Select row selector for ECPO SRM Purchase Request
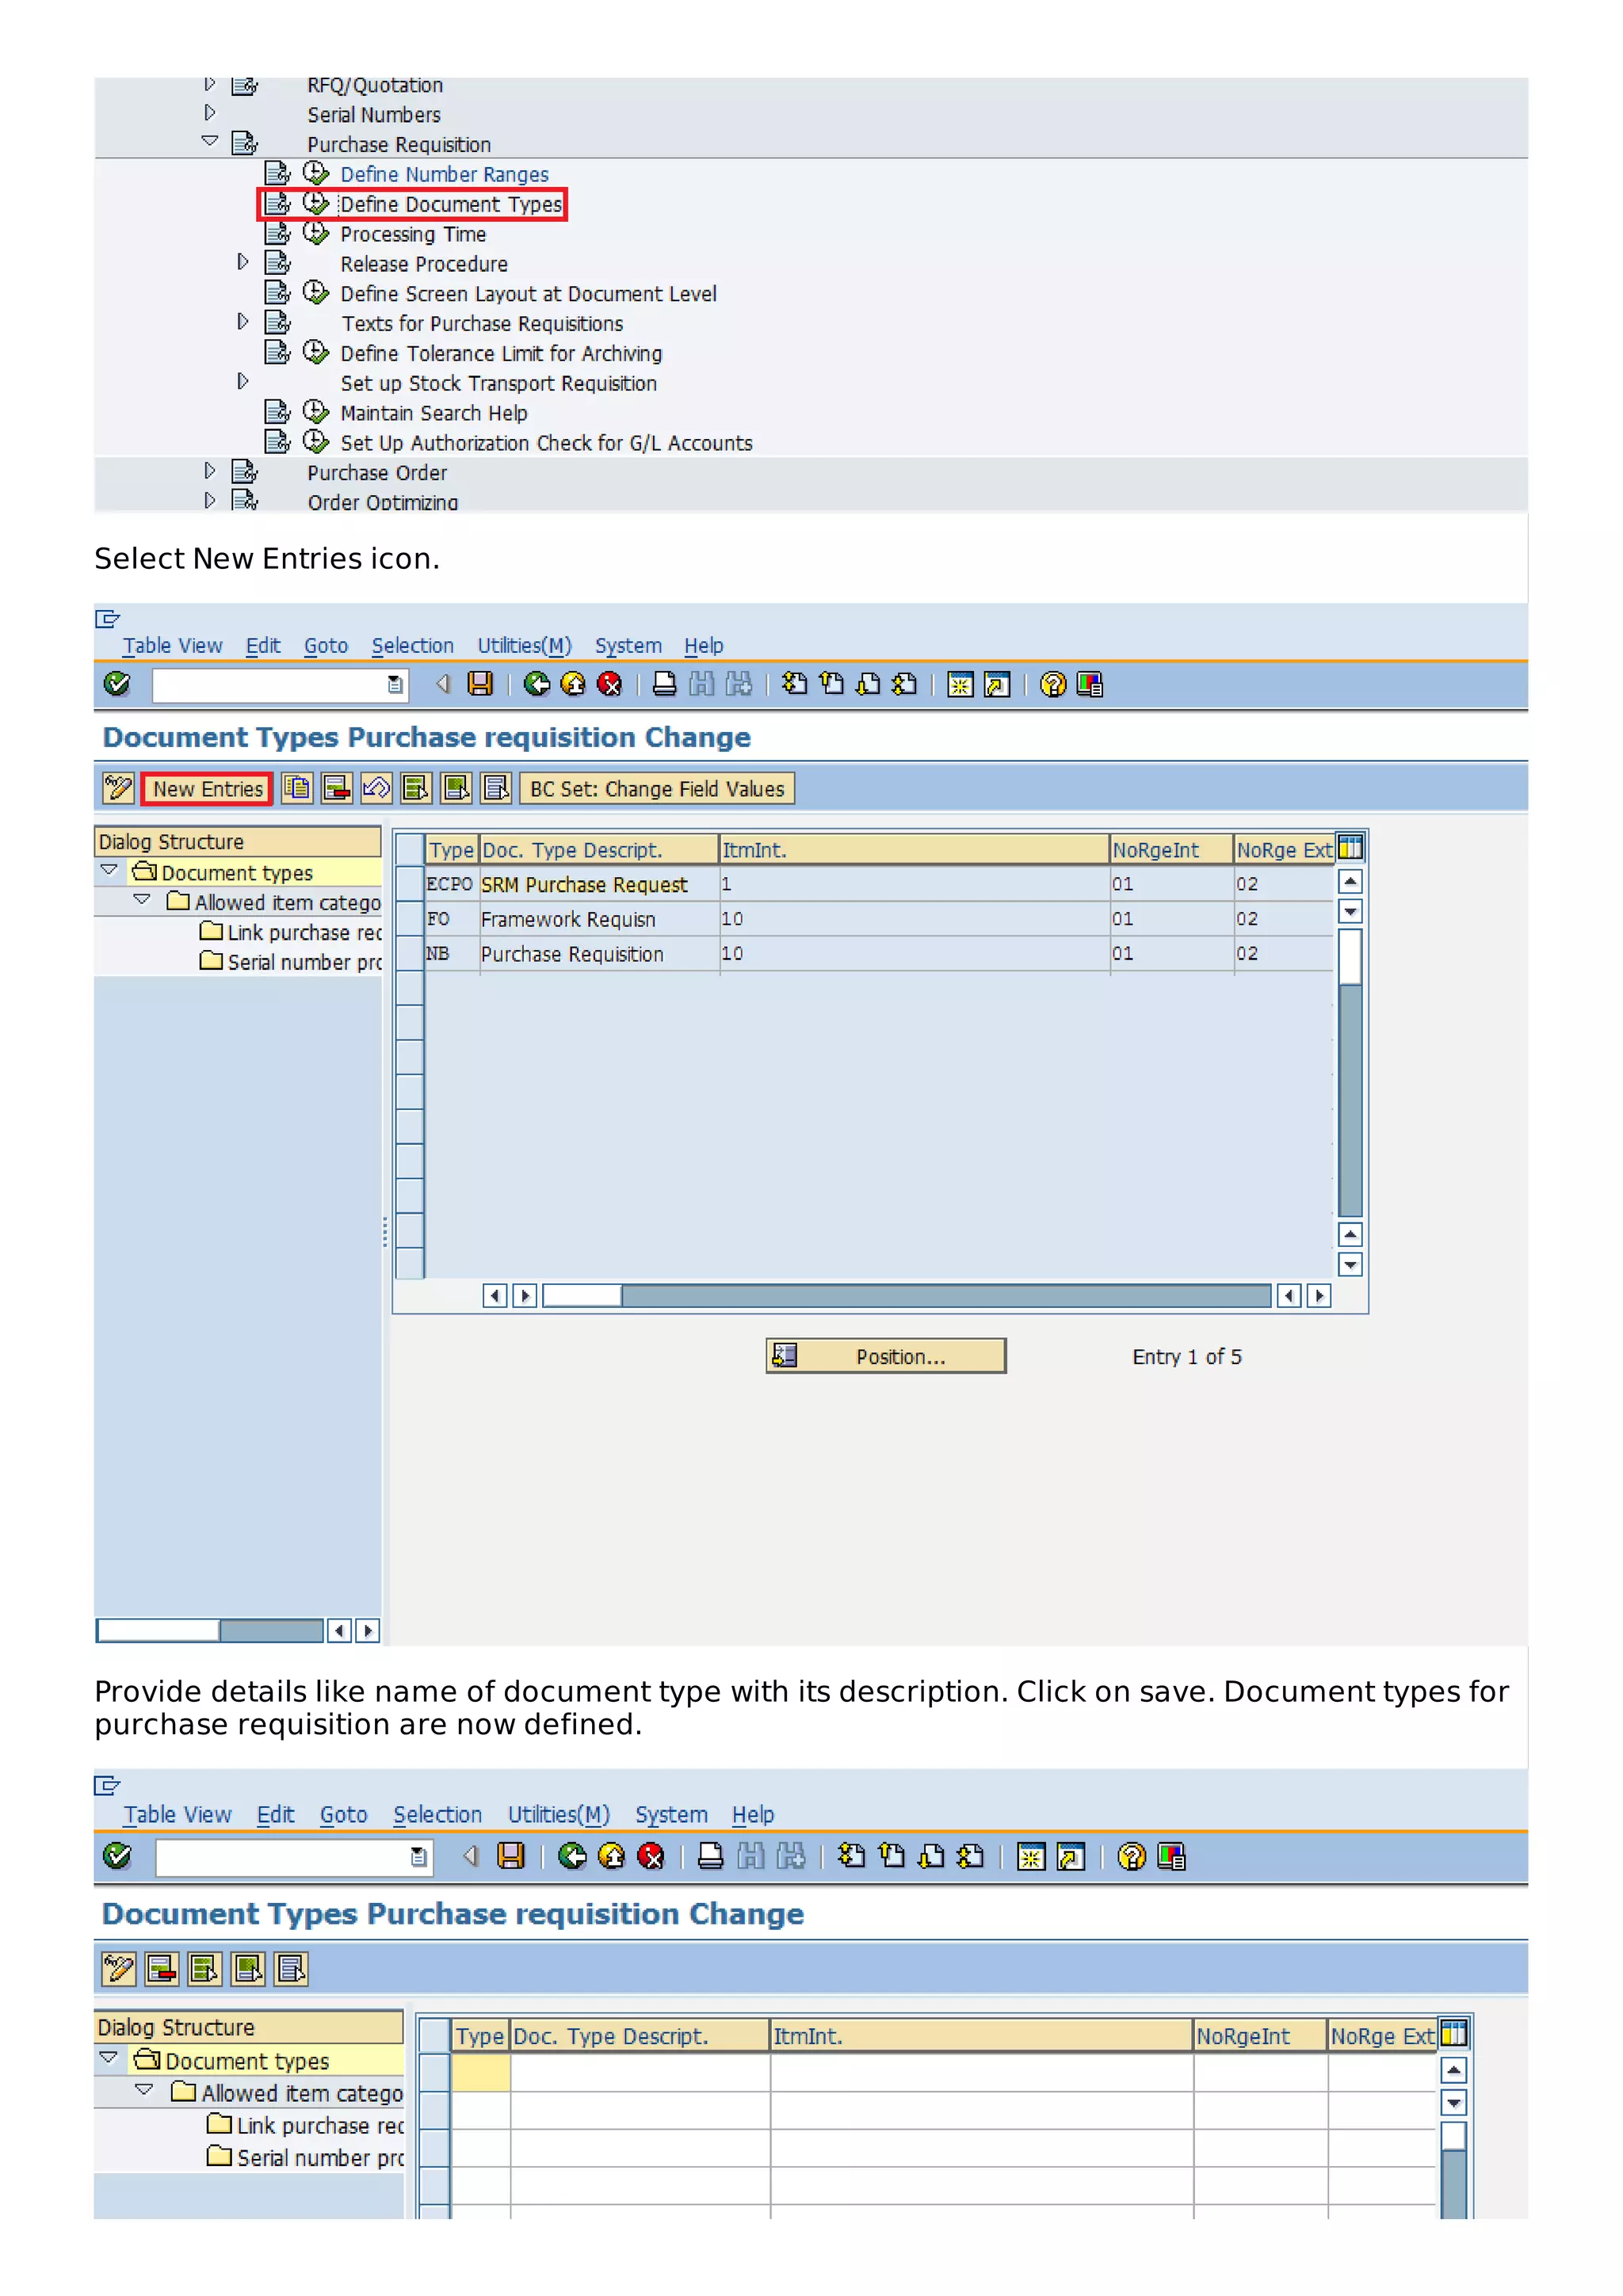The width and height of the screenshot is (1623, 2296). point(409,884)
